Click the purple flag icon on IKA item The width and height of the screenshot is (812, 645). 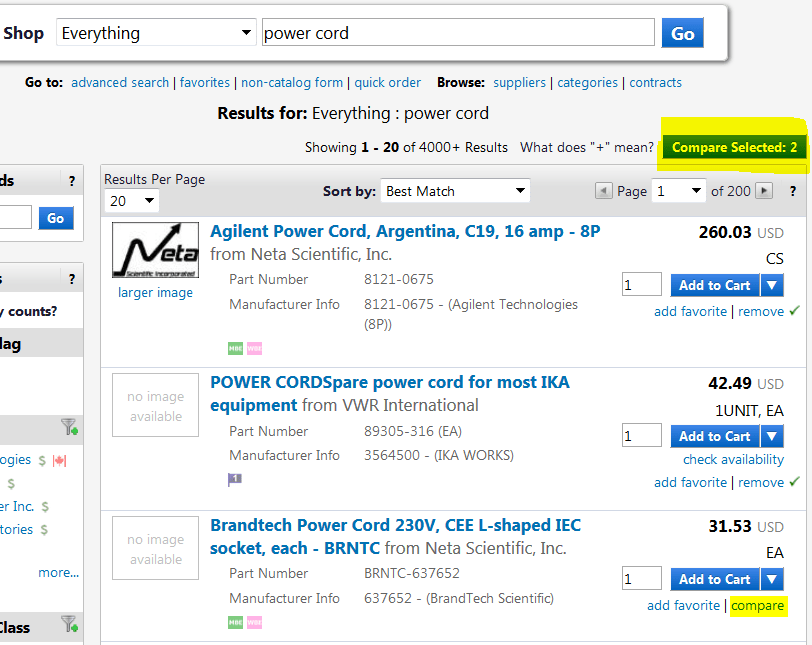pos(235,479)
